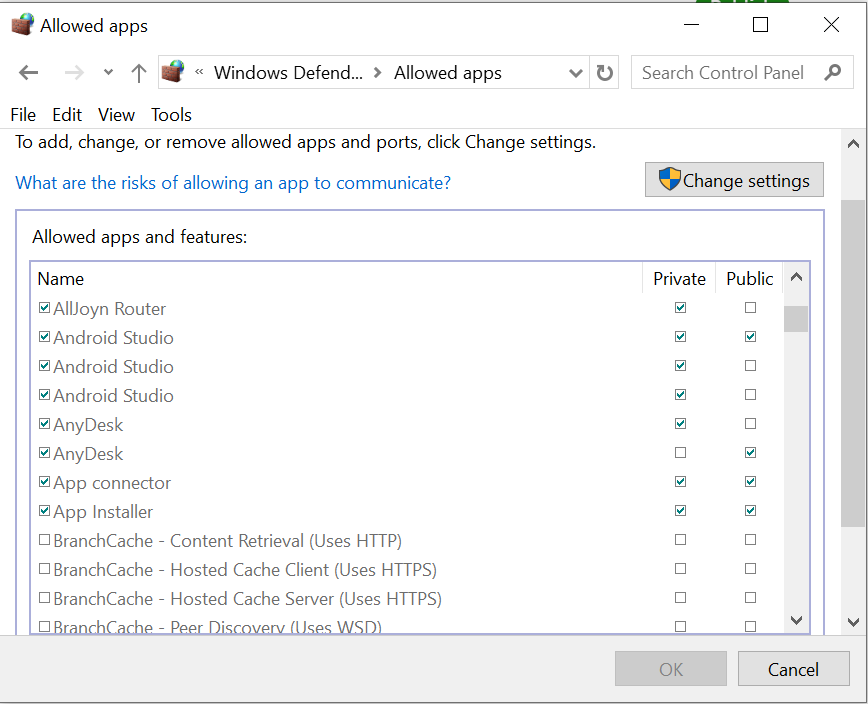The width and height of the screenshot is (868, 704).
Task: Toggle the AllJoyn Router Public checkbox
Action: tap(750, 308)
